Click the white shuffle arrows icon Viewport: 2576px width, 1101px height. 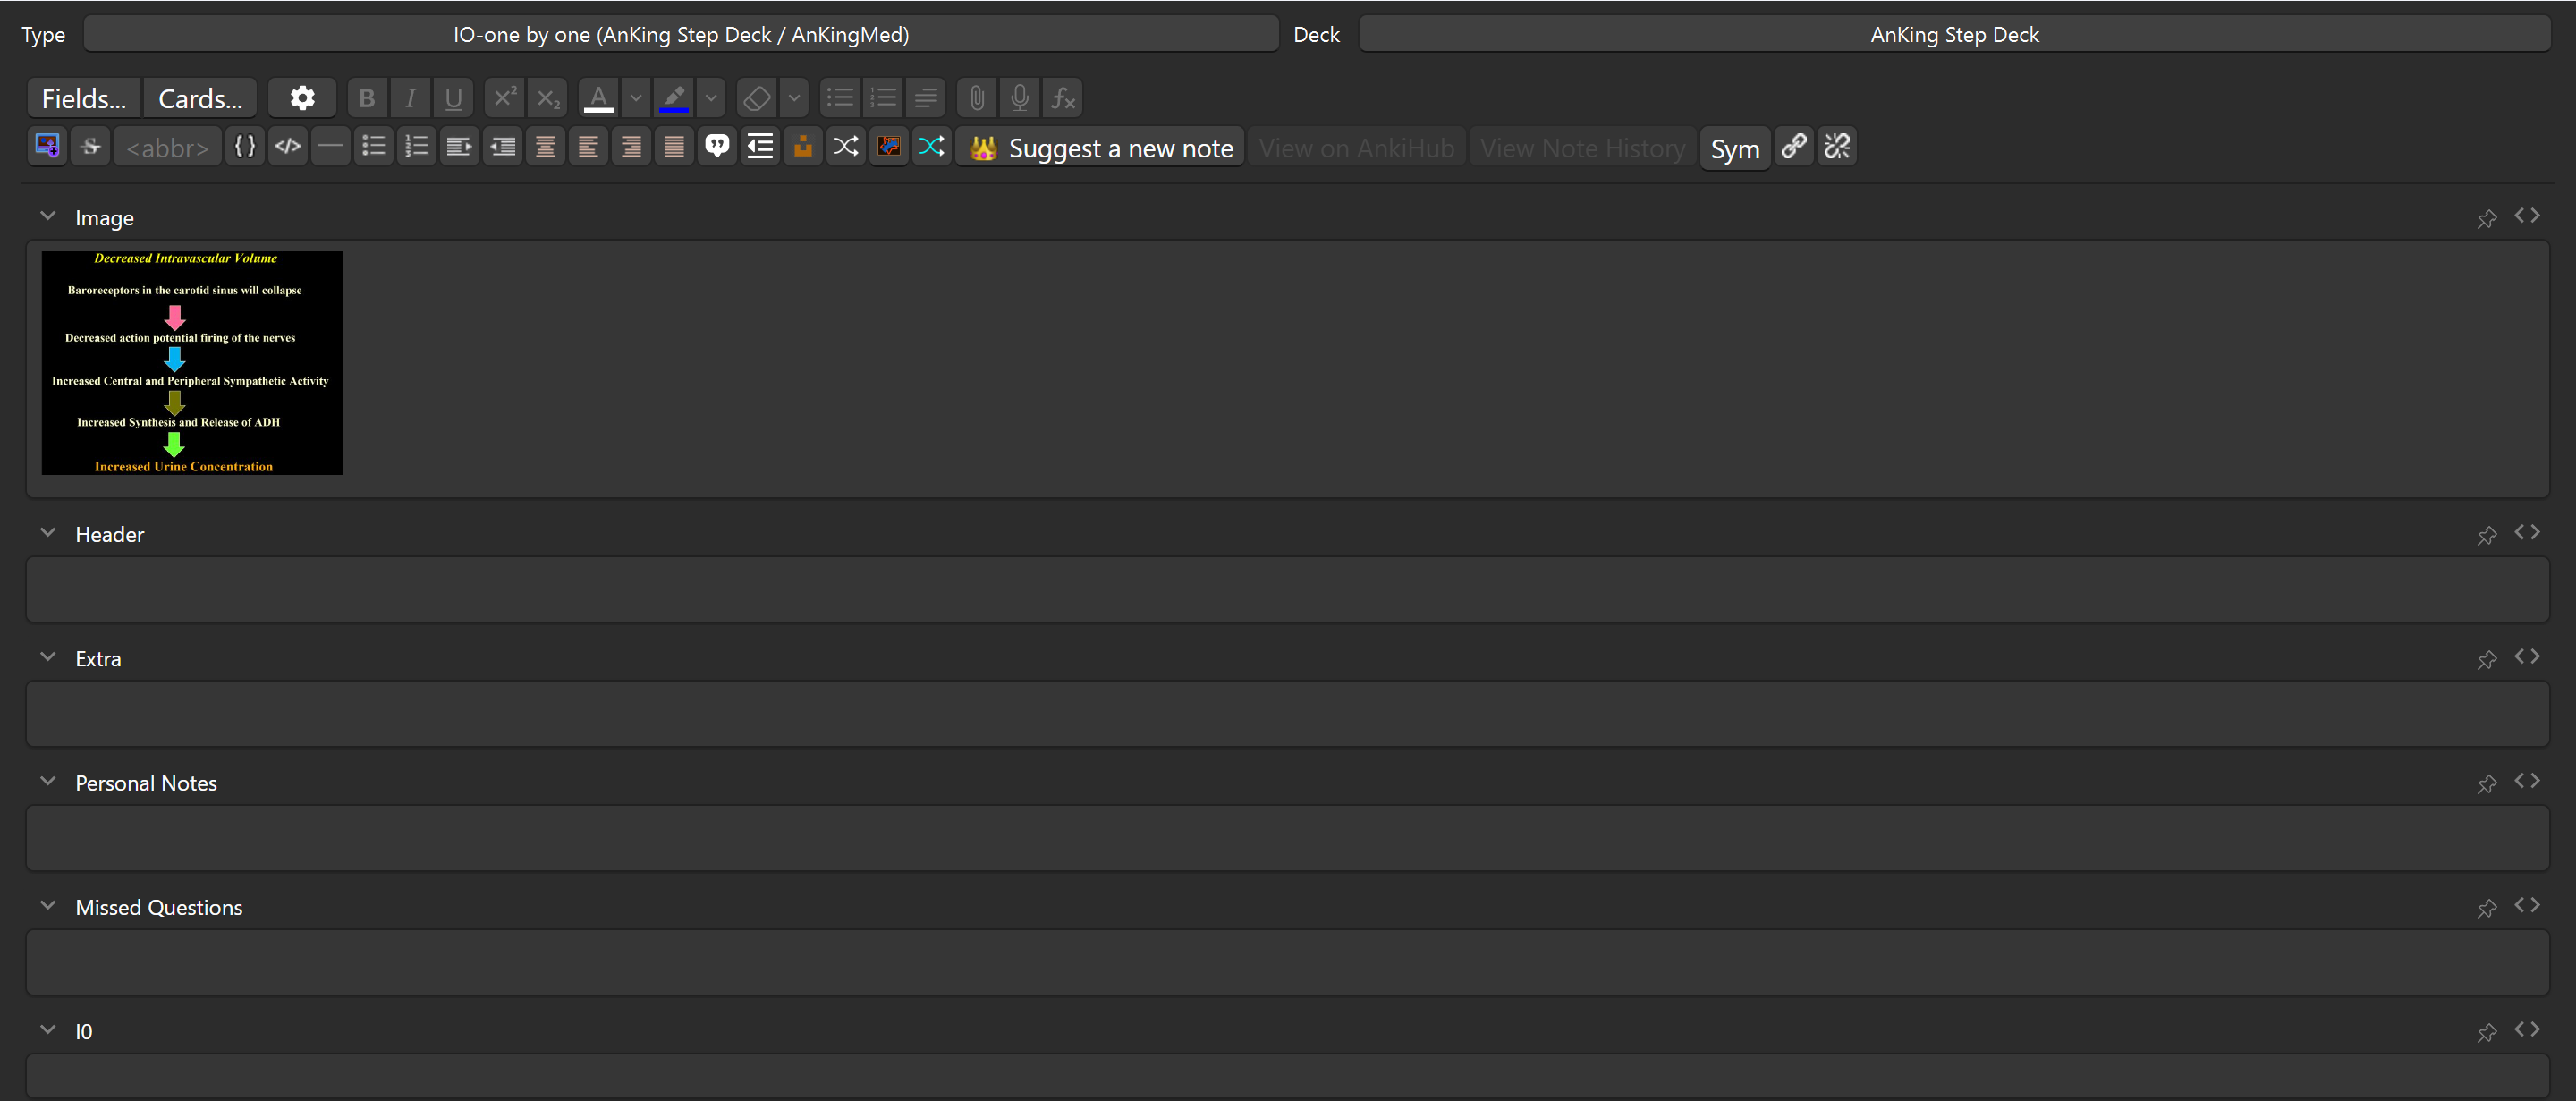point(846,147)
